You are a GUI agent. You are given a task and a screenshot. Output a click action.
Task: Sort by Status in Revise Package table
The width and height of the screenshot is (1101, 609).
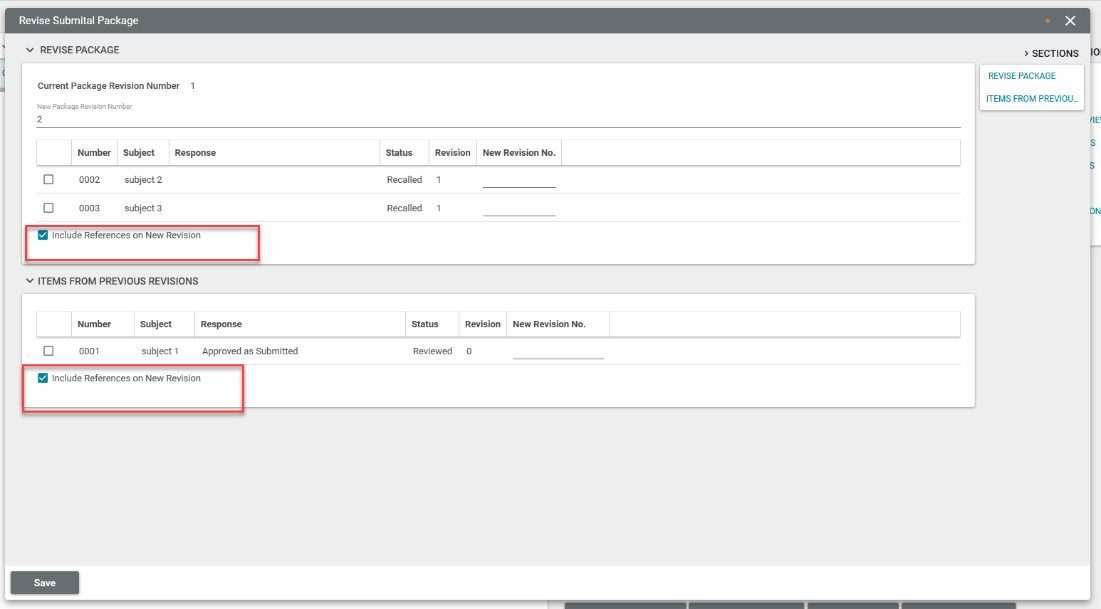coord(399,153)
